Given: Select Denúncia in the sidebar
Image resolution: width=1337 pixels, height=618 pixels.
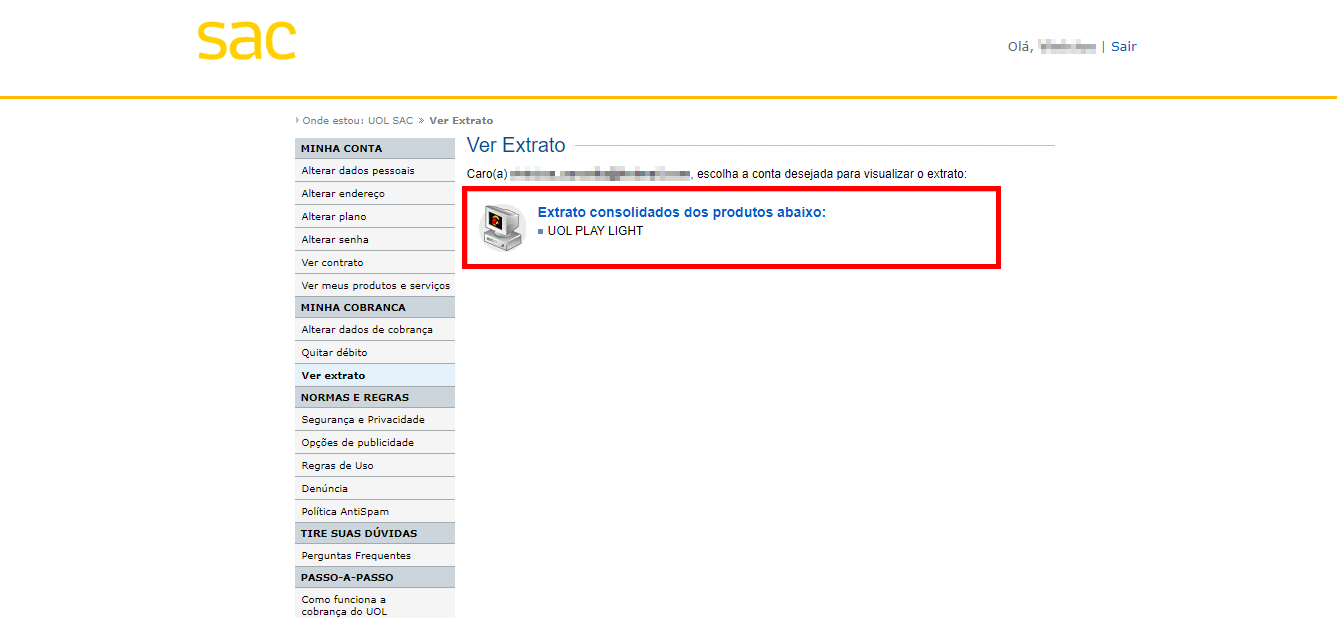Looking at the screenshot, I should point(375,489).
